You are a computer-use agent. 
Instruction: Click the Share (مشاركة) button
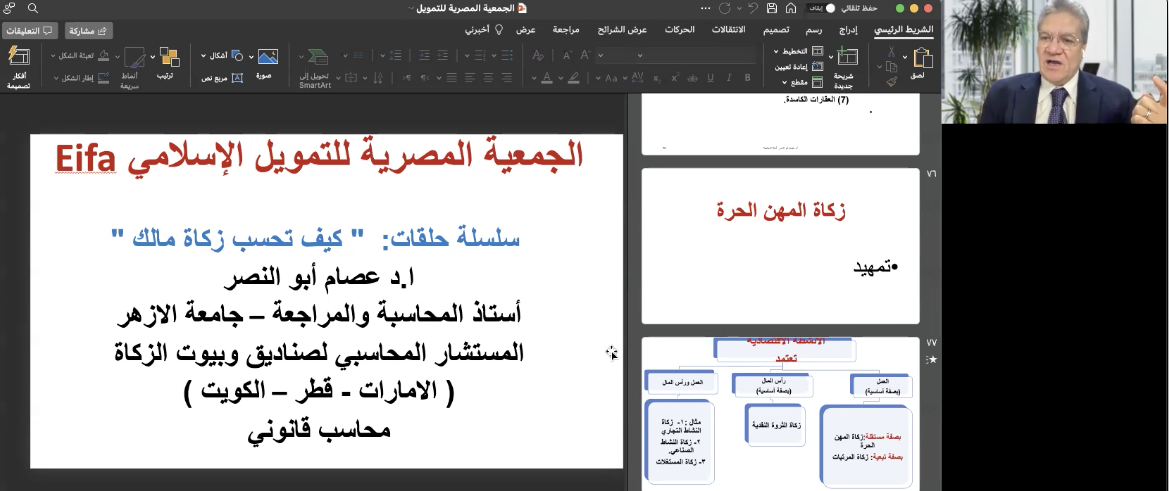click(x=89, y=31)
